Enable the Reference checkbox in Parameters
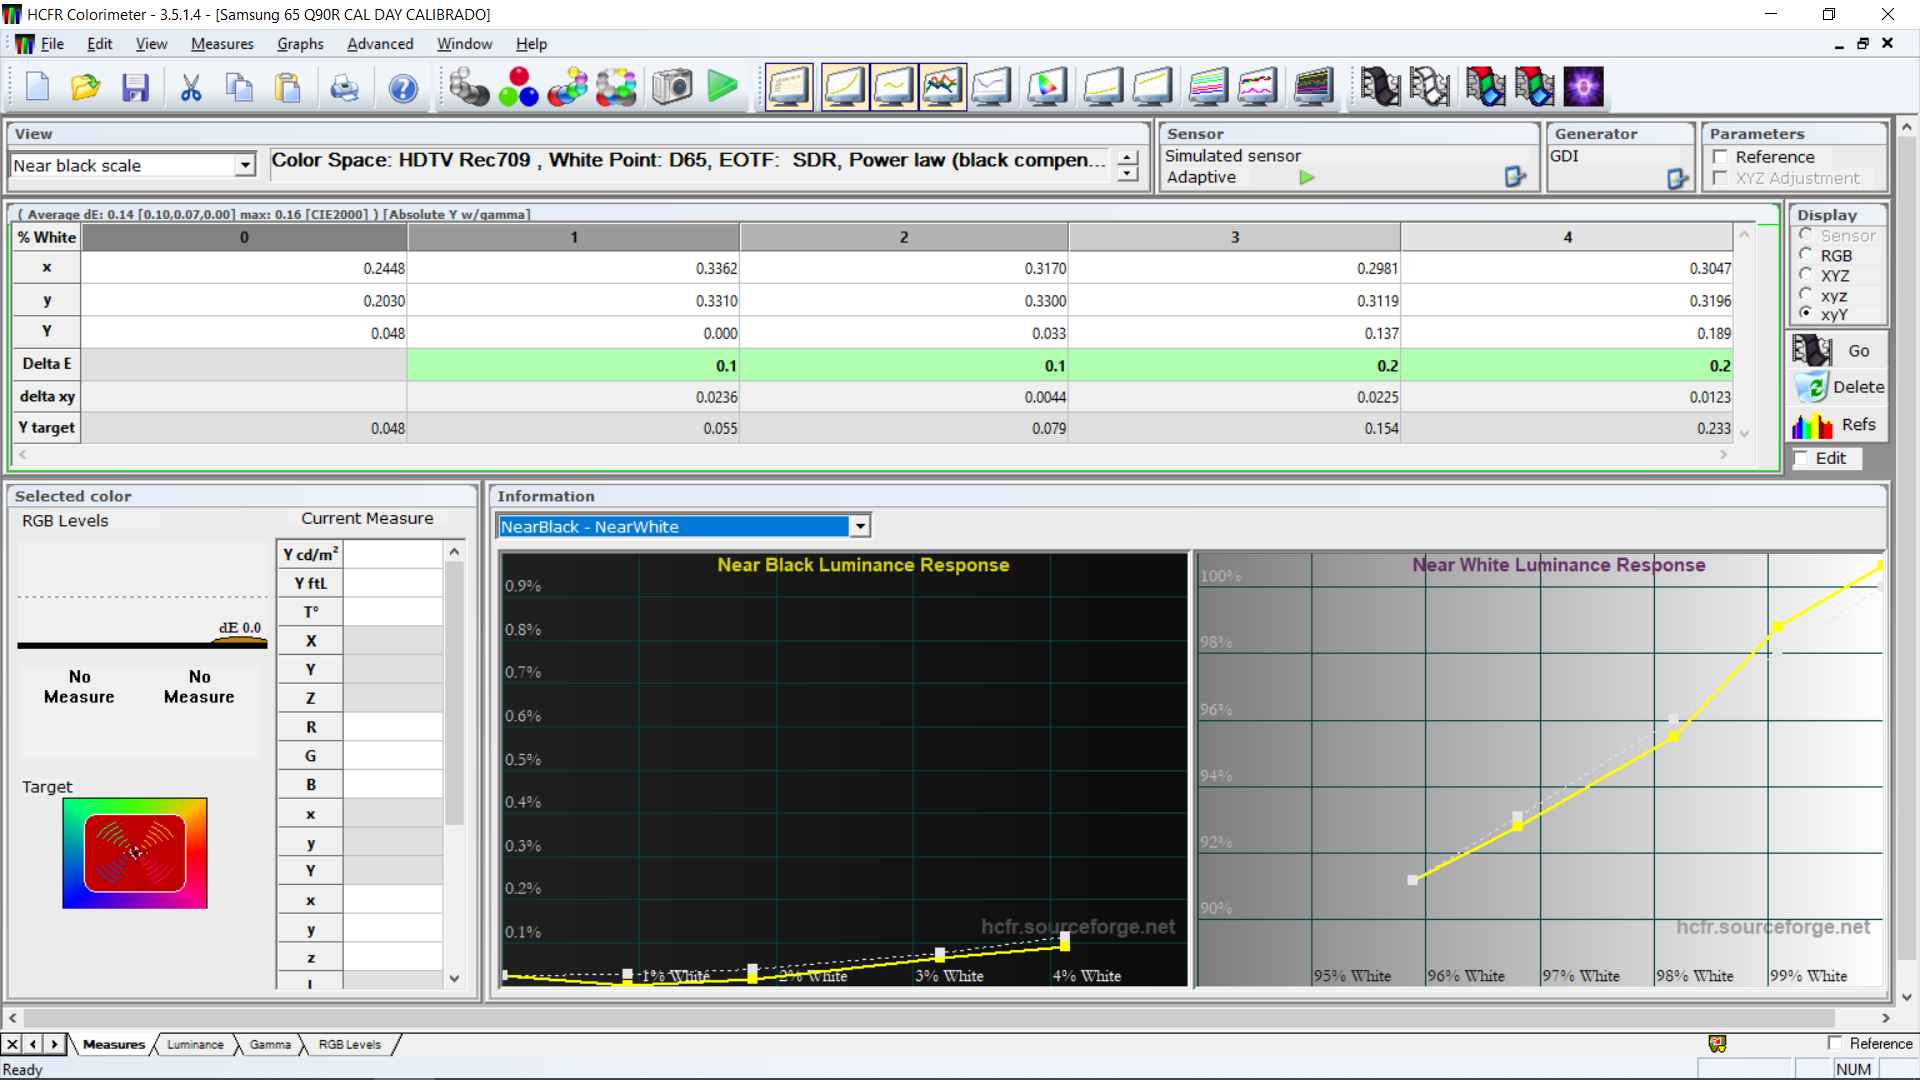The height and width of the screenshot is (1080, 1920). pyautogui.click(x=1721, y=157)
